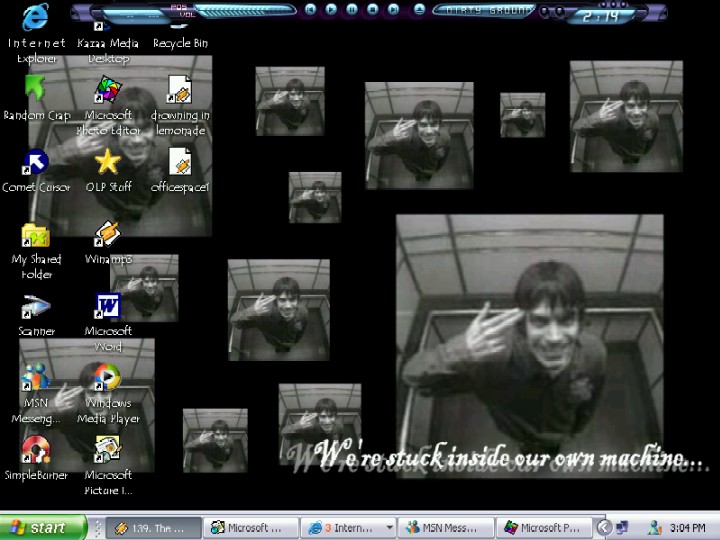The height and width of the screenshot is (540, 720).
Task: Click the Dirty Ground song title display
Action: [486, 10]
